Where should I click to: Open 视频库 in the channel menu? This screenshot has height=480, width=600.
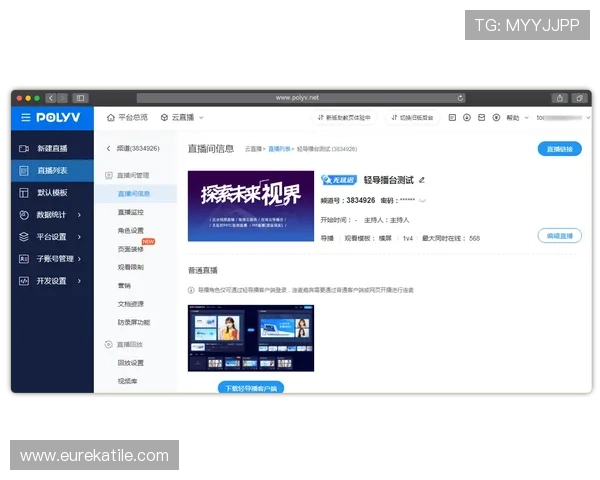coord(127,381)
